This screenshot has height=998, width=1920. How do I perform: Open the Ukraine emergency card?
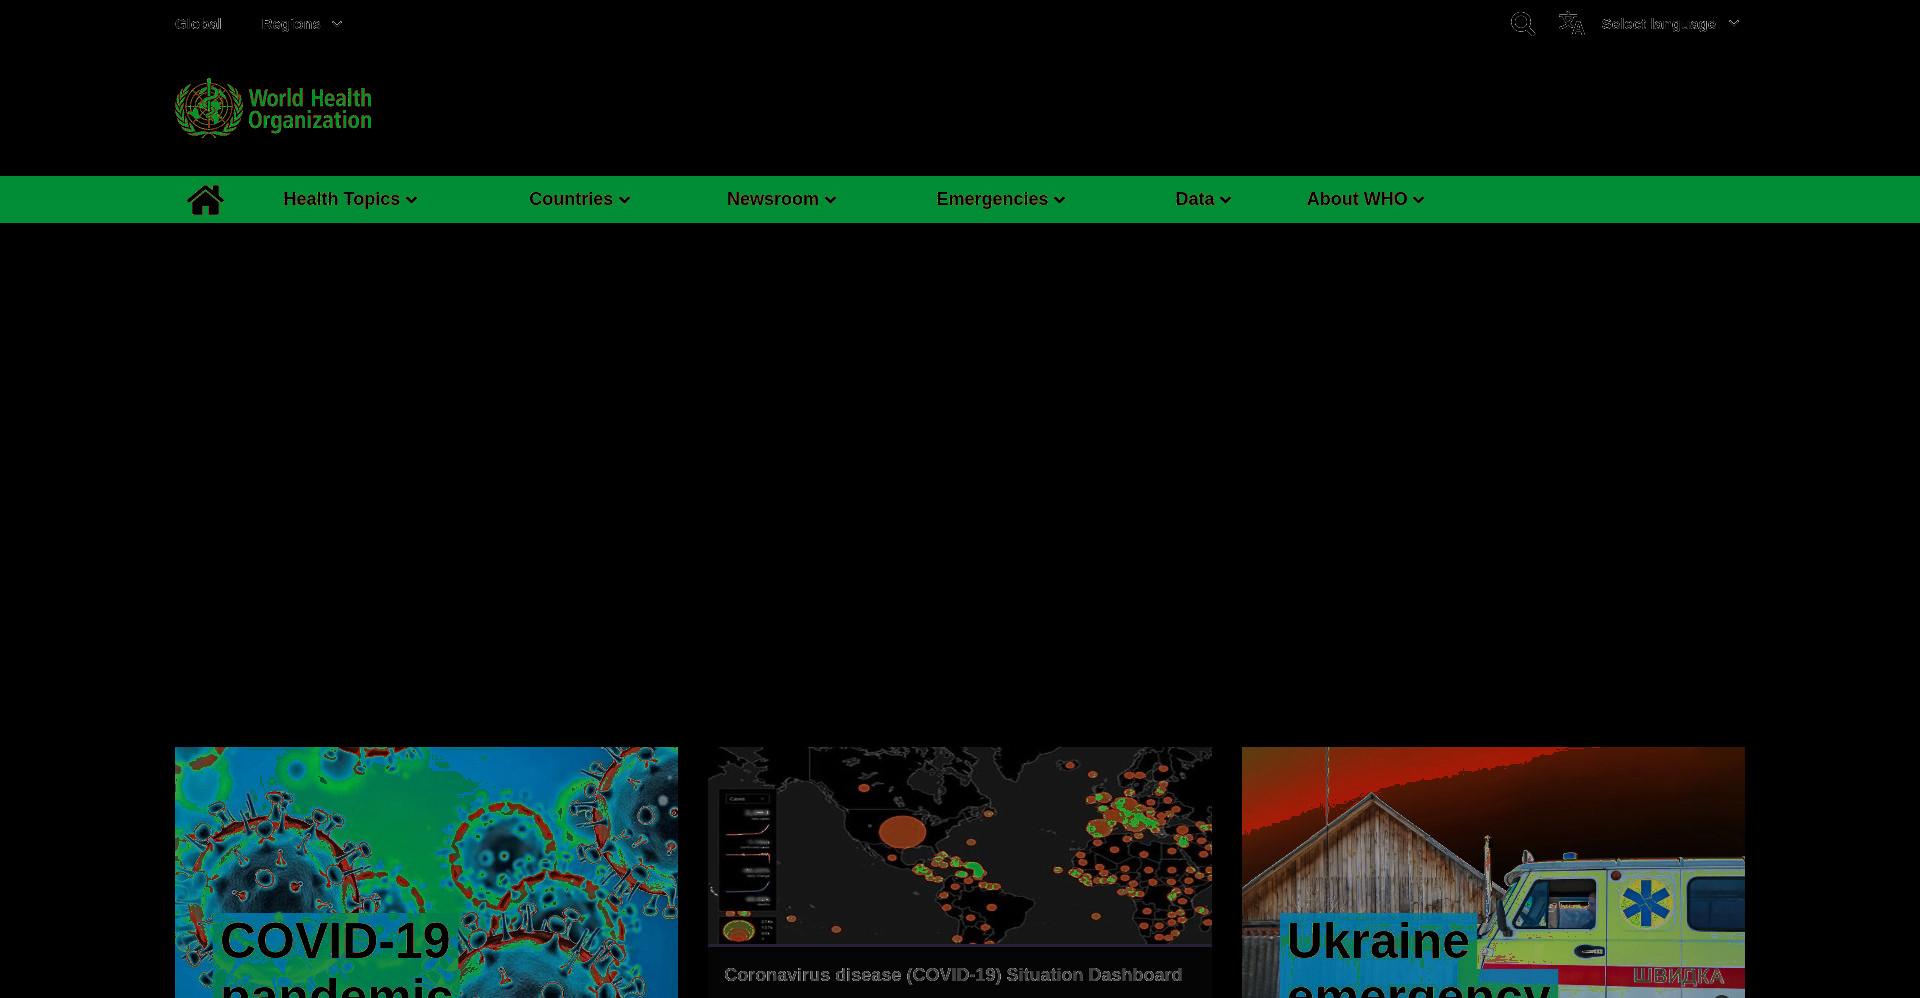point(1493,872)
